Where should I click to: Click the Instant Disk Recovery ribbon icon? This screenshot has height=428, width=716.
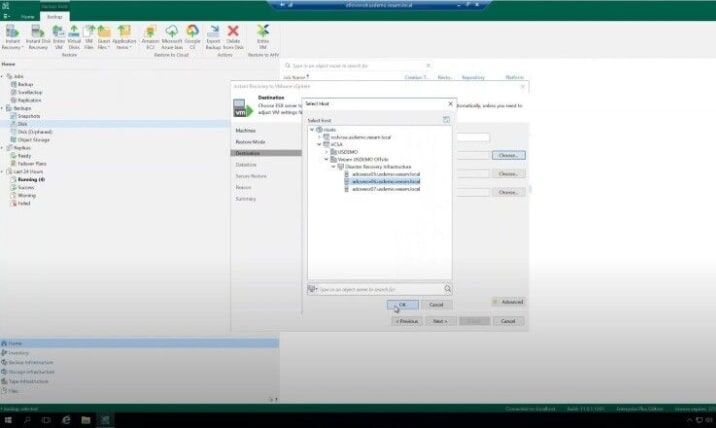click(38, 37)
